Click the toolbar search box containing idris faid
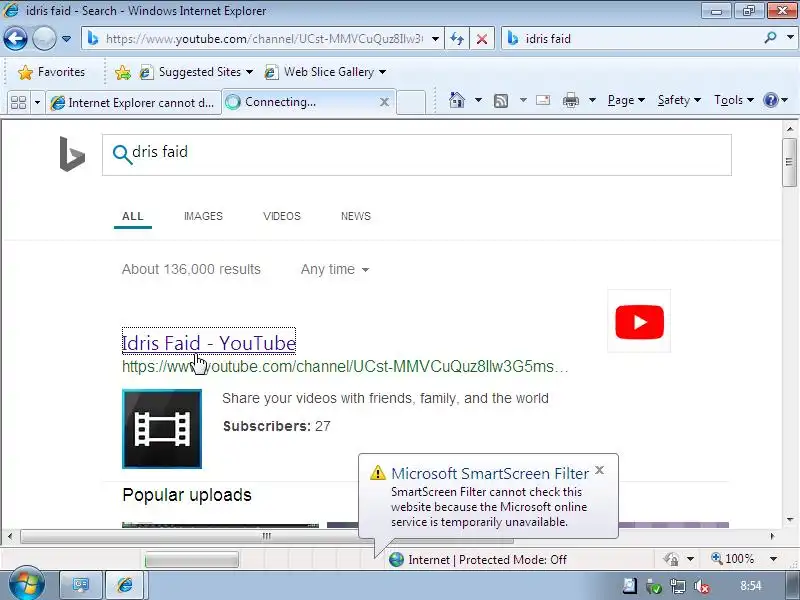Image resolution: width=800 pixels, height=600 pixels. coord(633,39)
